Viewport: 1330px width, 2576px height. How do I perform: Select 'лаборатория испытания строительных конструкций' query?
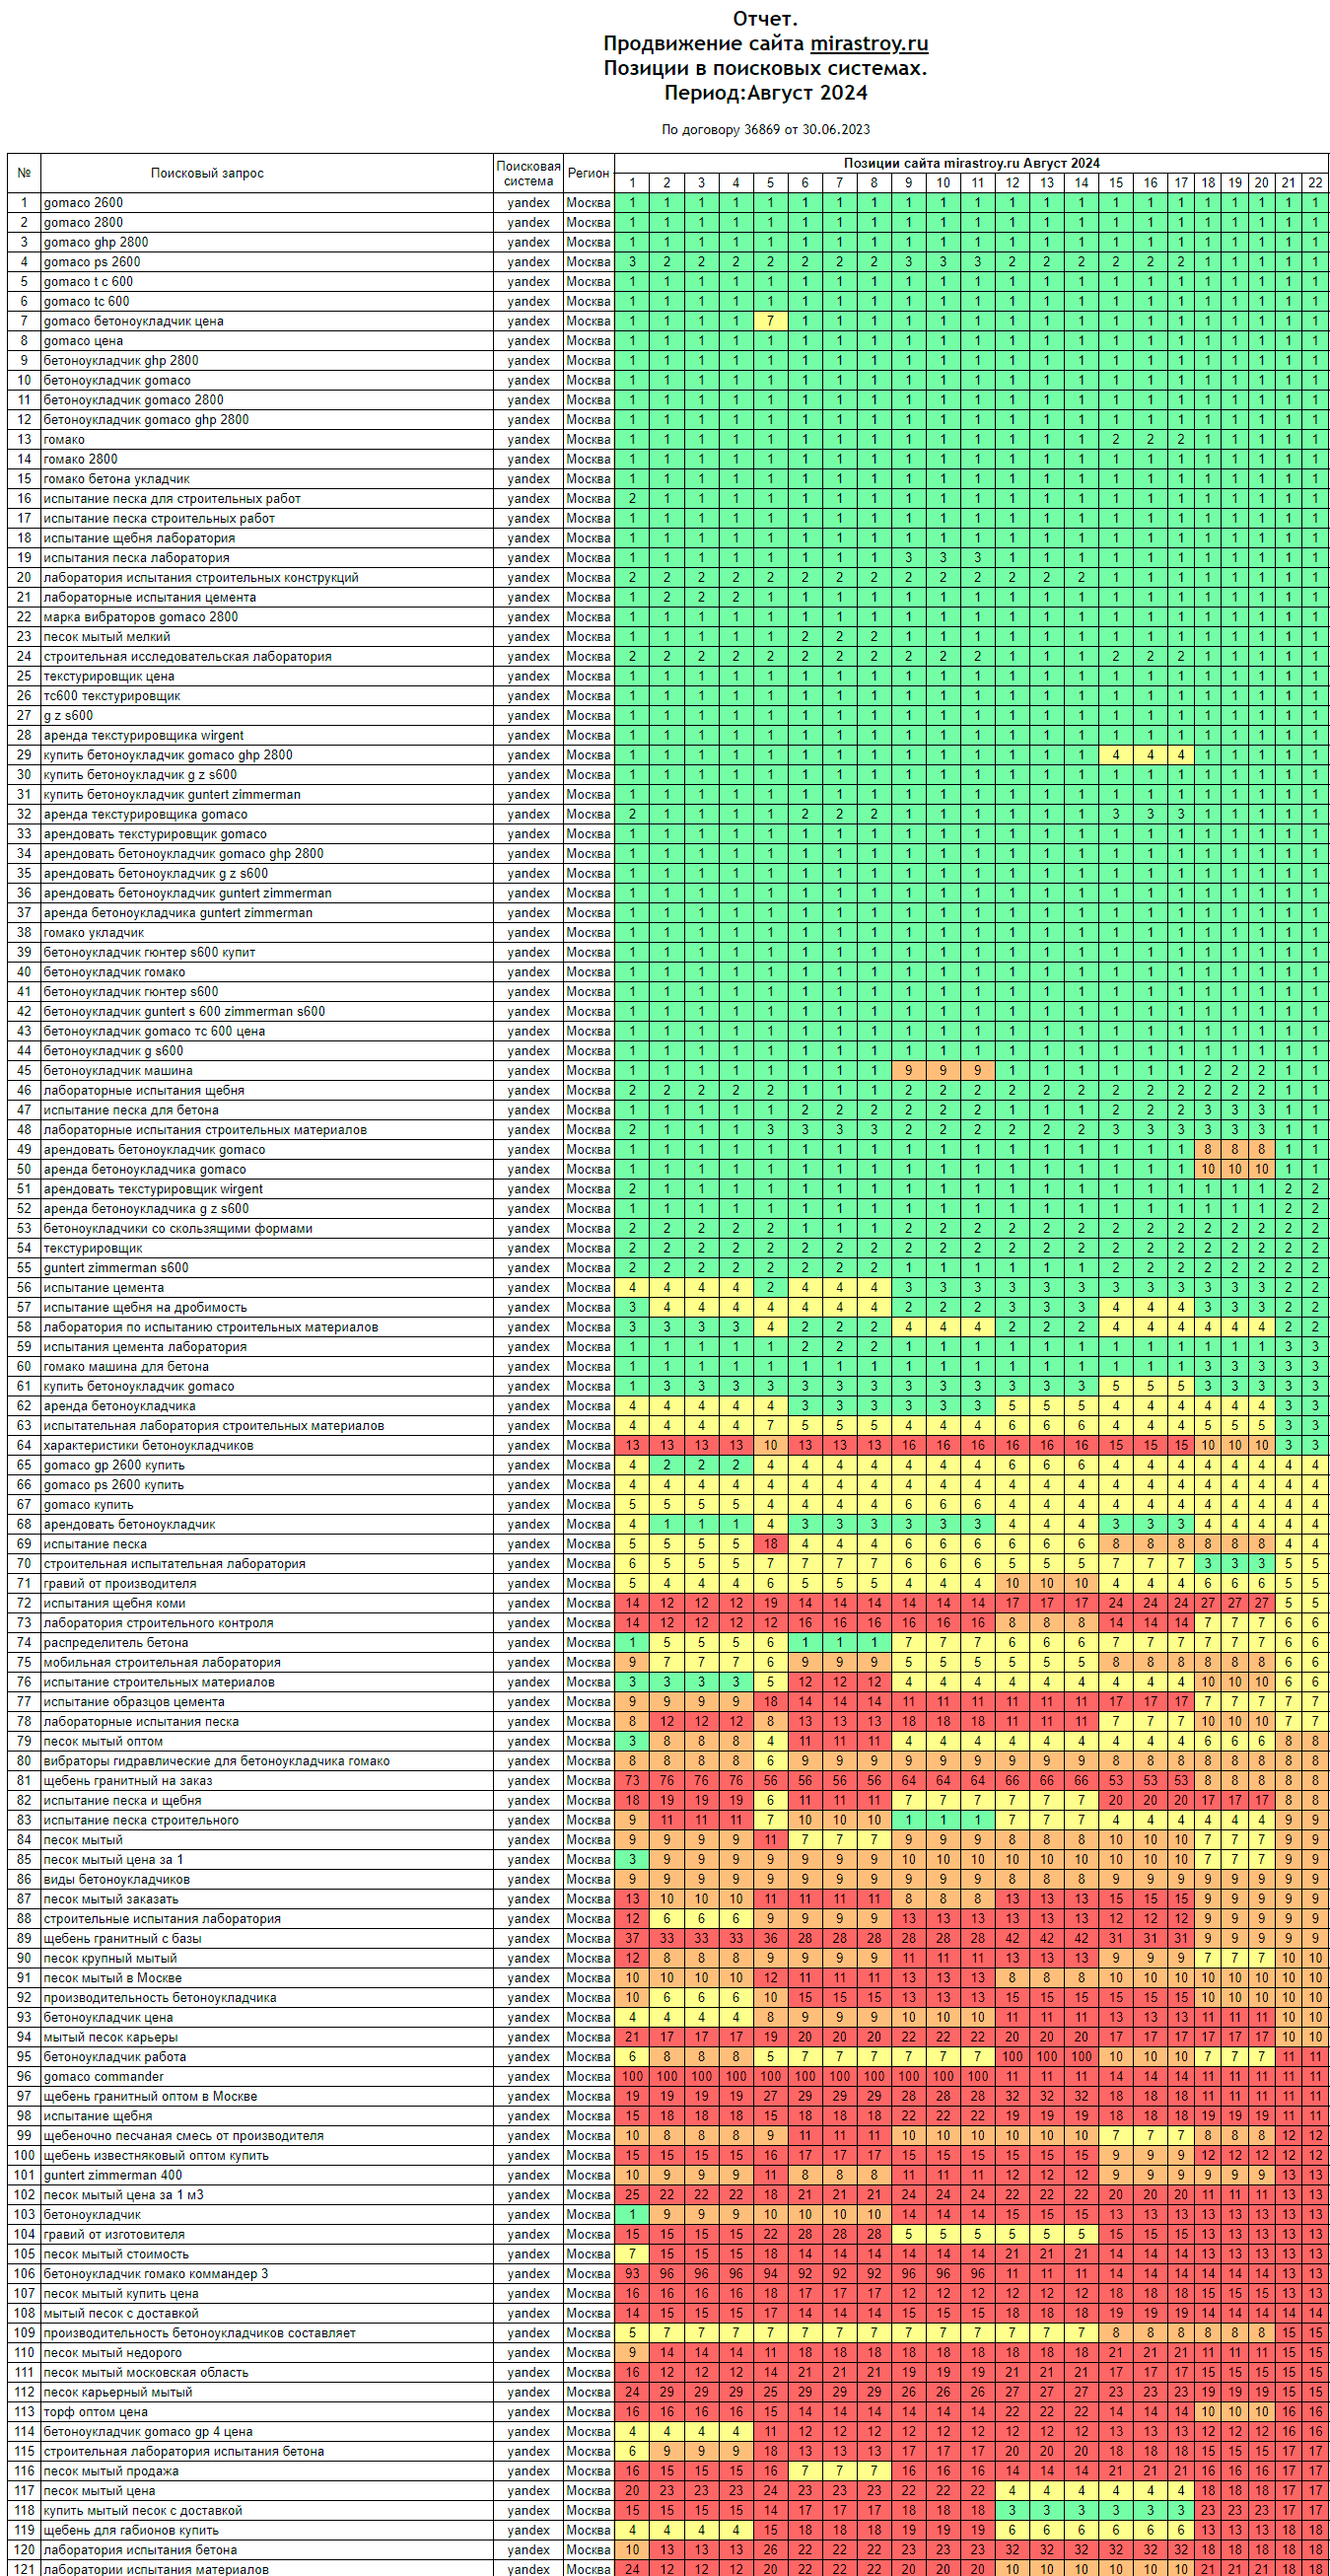pos(201,578)
